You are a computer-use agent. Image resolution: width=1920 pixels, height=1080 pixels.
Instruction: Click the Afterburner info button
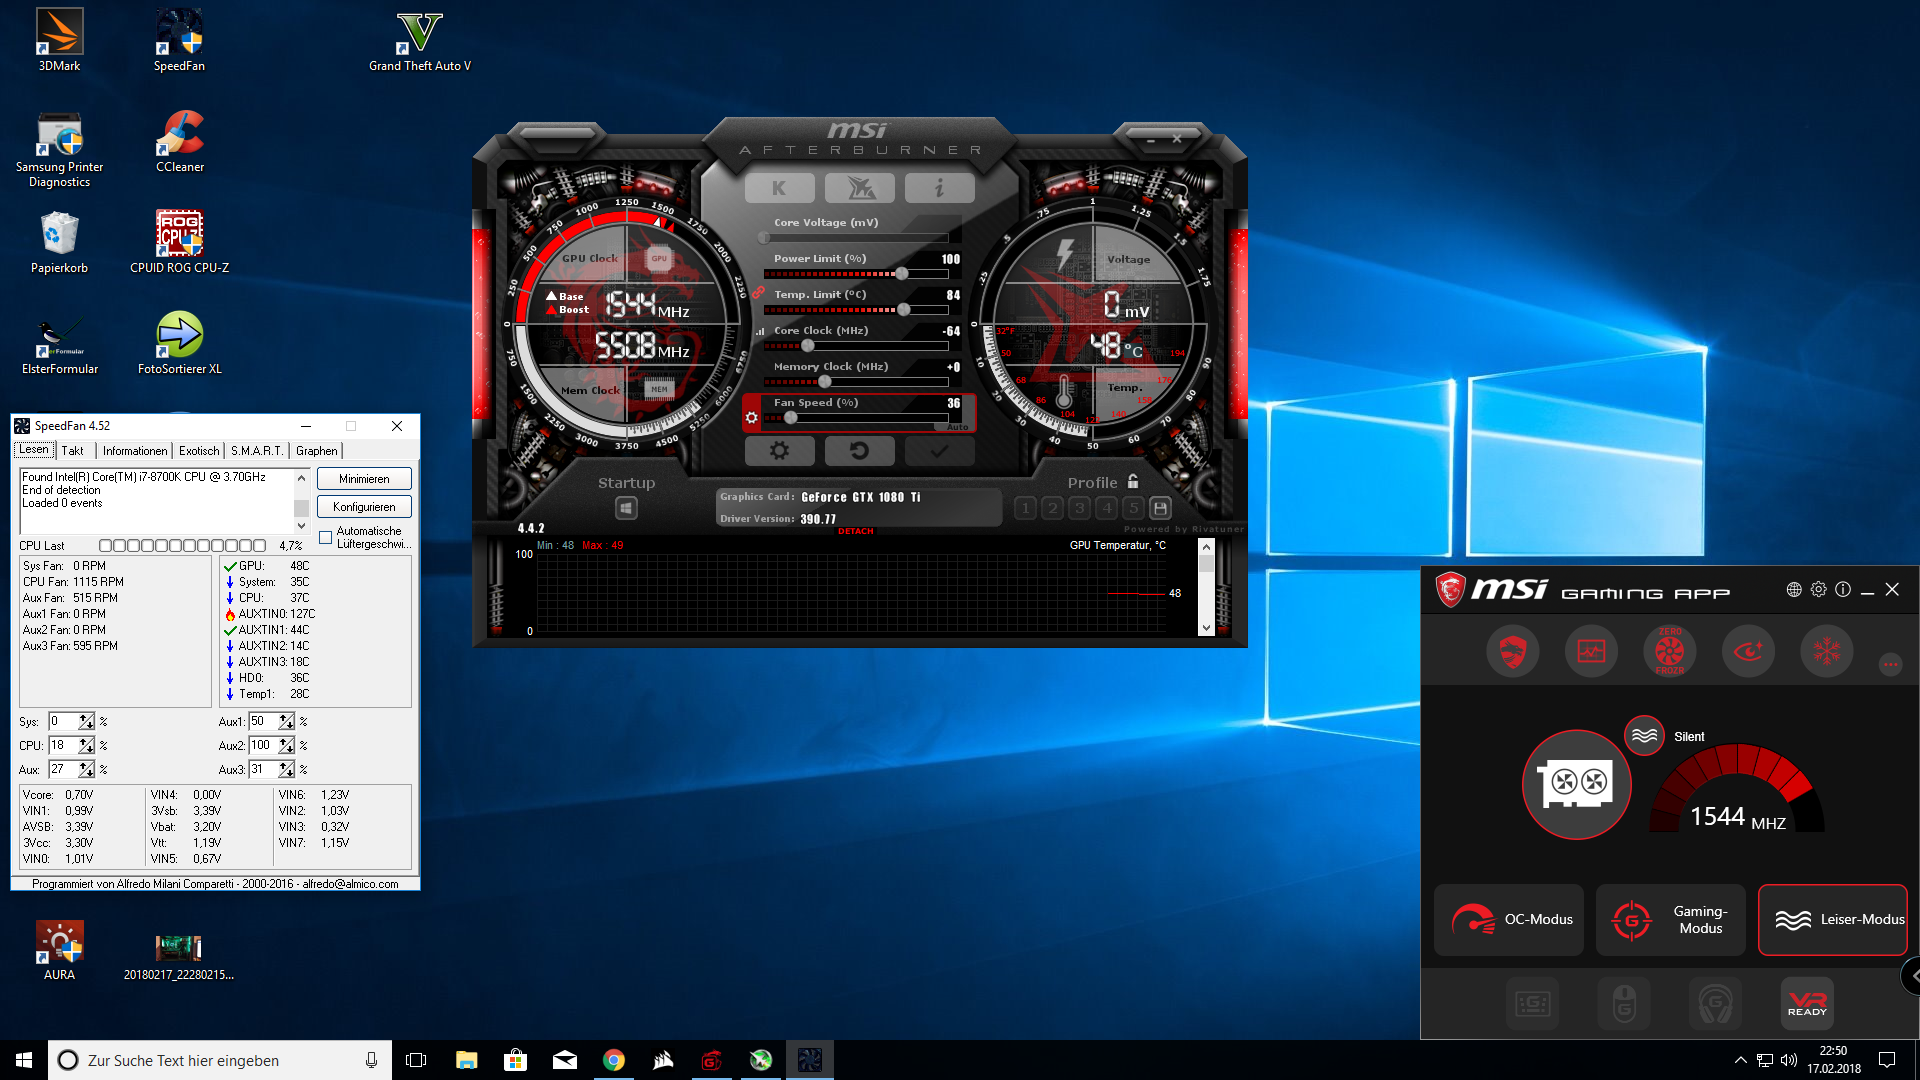pos(939,188)
